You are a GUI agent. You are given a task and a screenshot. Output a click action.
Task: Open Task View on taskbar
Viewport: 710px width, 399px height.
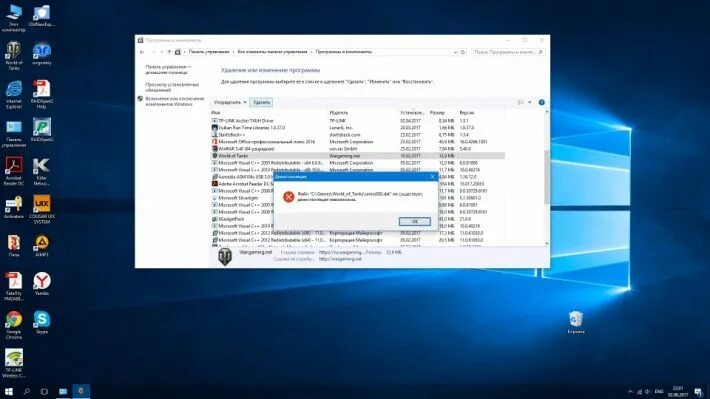coord(44,391)
